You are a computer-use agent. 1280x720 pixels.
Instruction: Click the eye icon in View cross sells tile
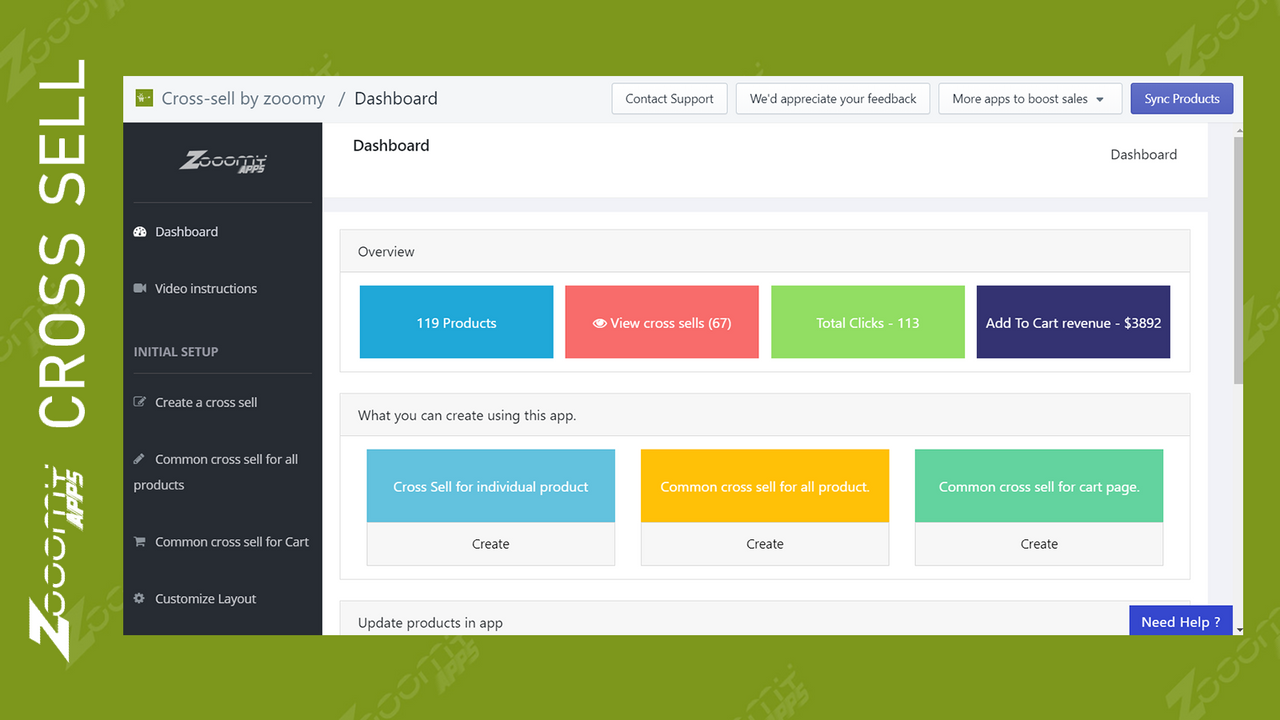click(x=600, y=323)
